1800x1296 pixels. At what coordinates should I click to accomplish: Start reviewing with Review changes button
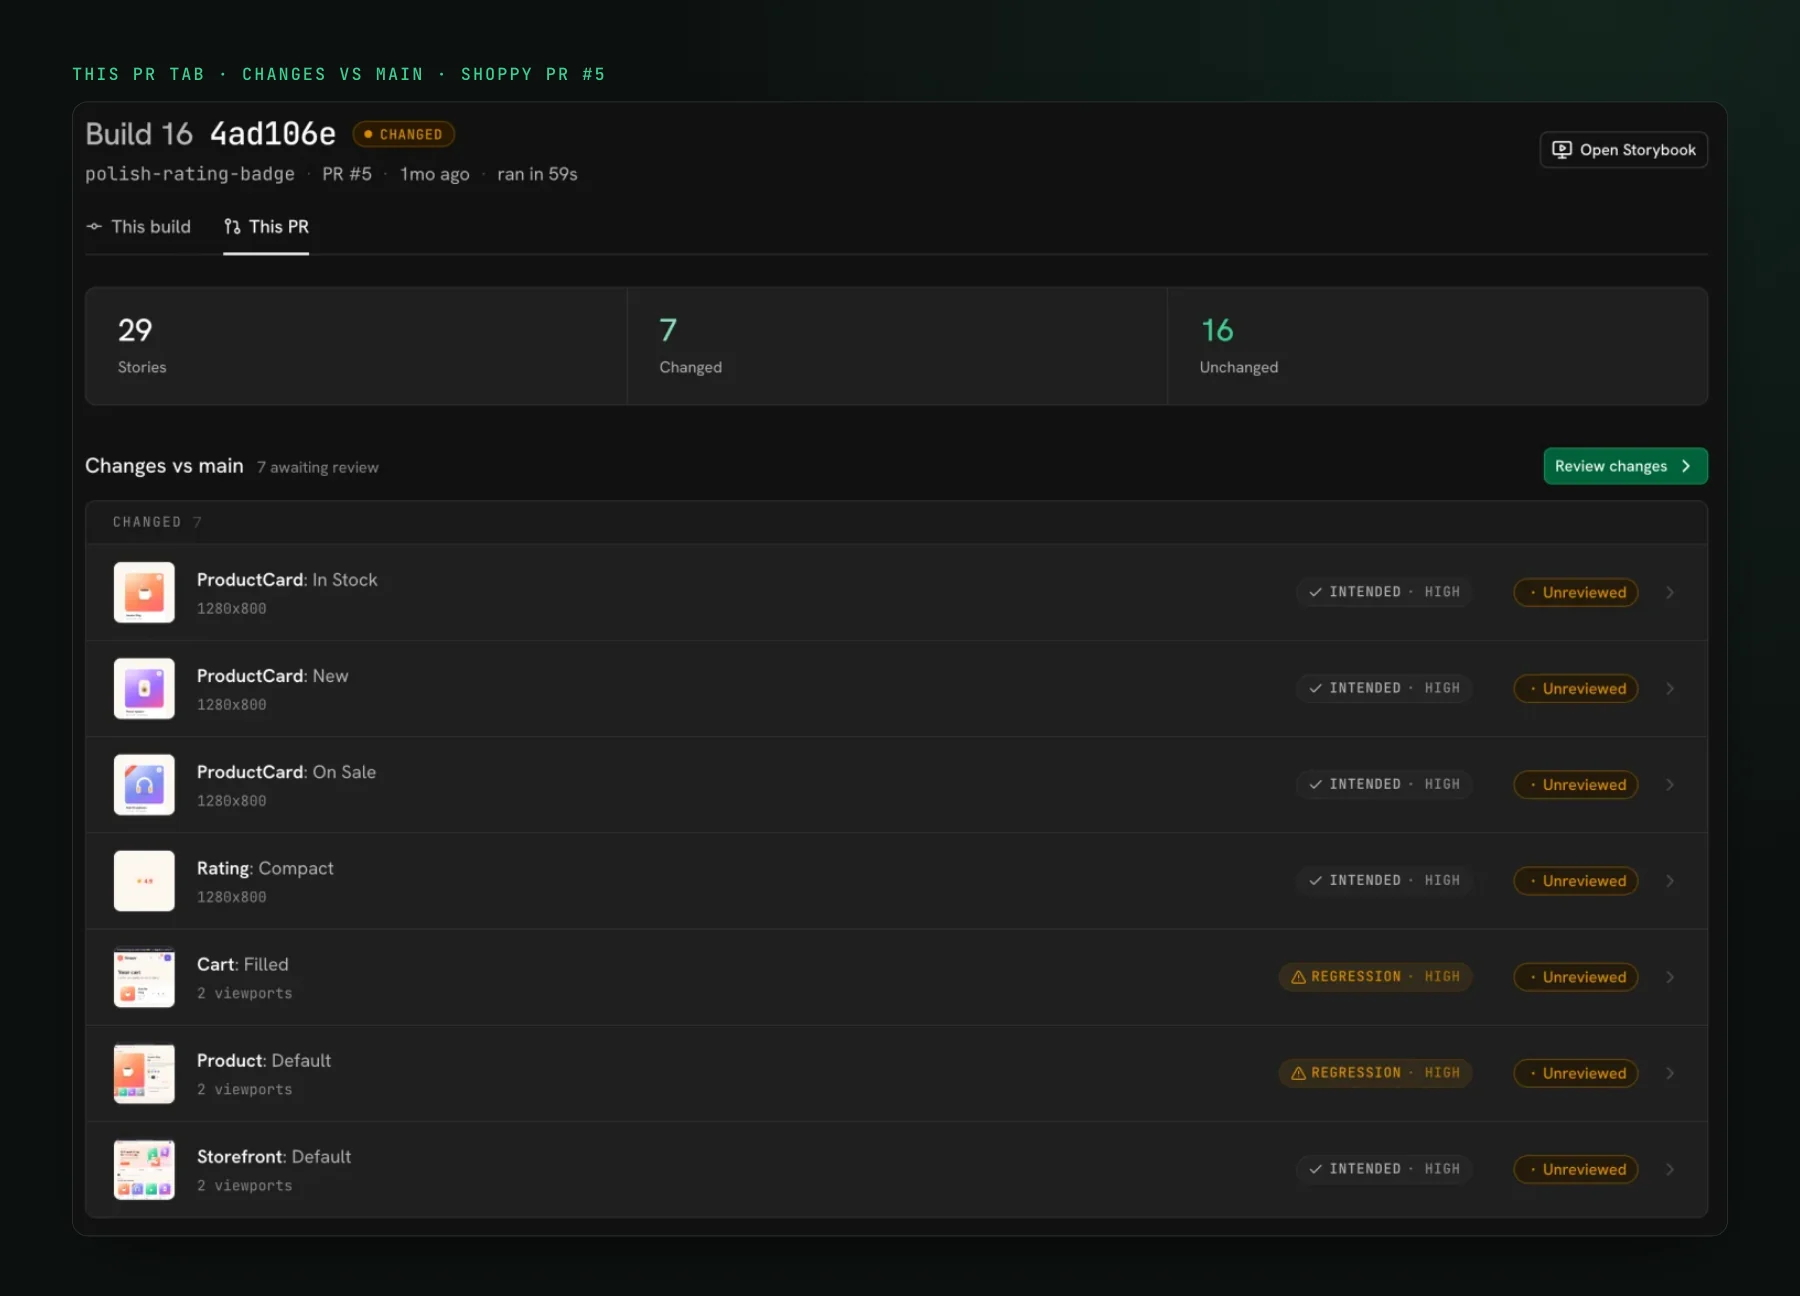coord(1625,466)
